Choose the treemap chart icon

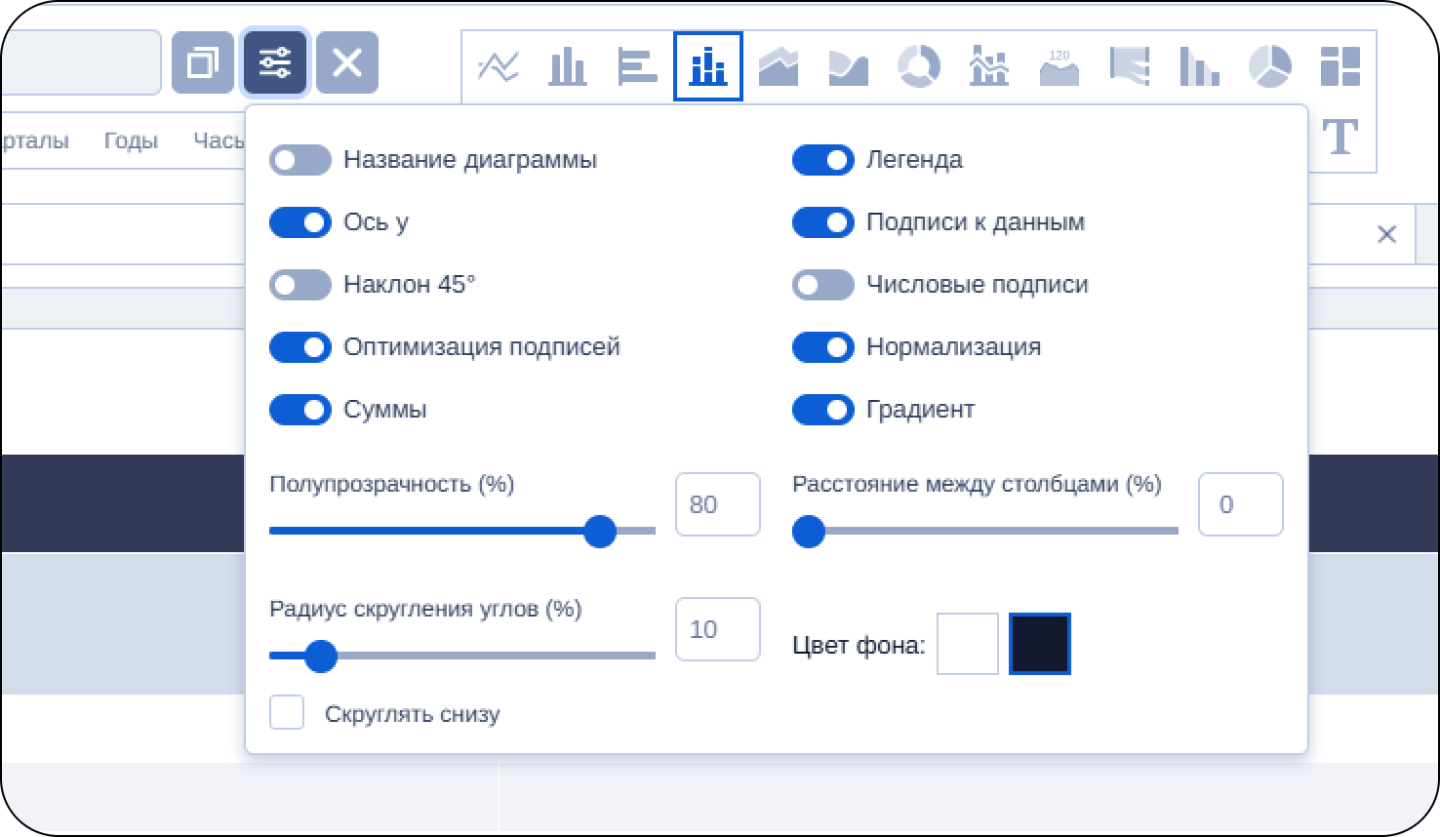(1340, 67)
